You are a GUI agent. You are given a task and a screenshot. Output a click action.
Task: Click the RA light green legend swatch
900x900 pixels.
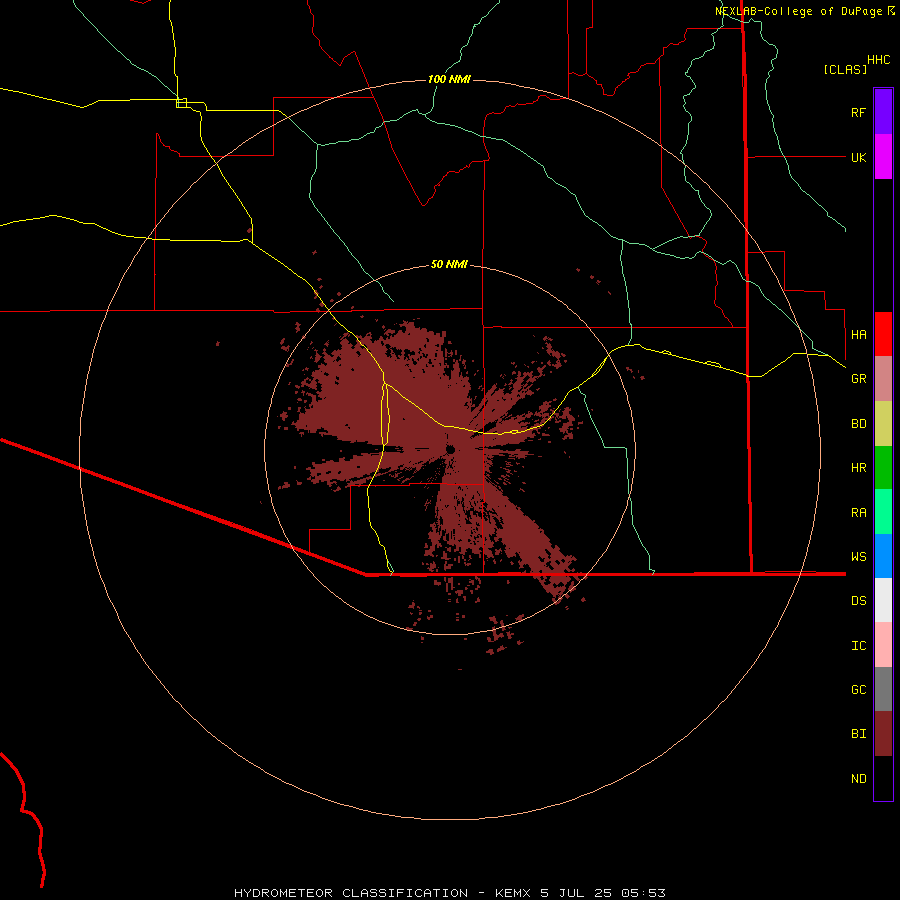pos(883,512)
